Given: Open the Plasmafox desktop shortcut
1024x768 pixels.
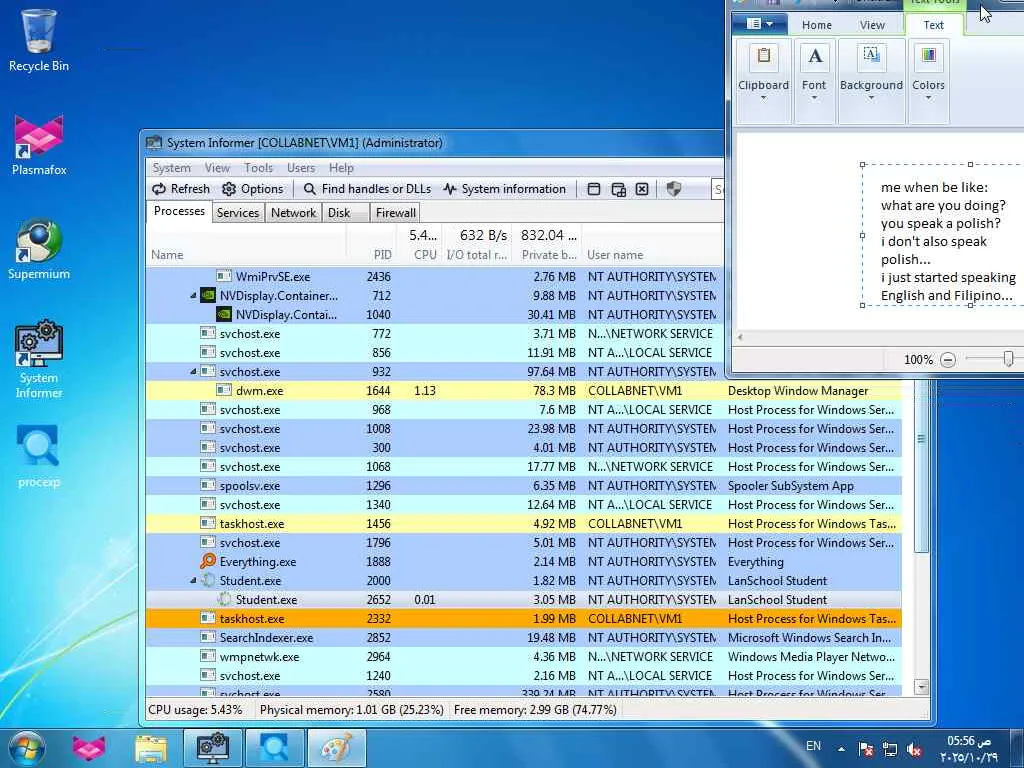Looking at the screenshot, I should [x=39, y=145].
